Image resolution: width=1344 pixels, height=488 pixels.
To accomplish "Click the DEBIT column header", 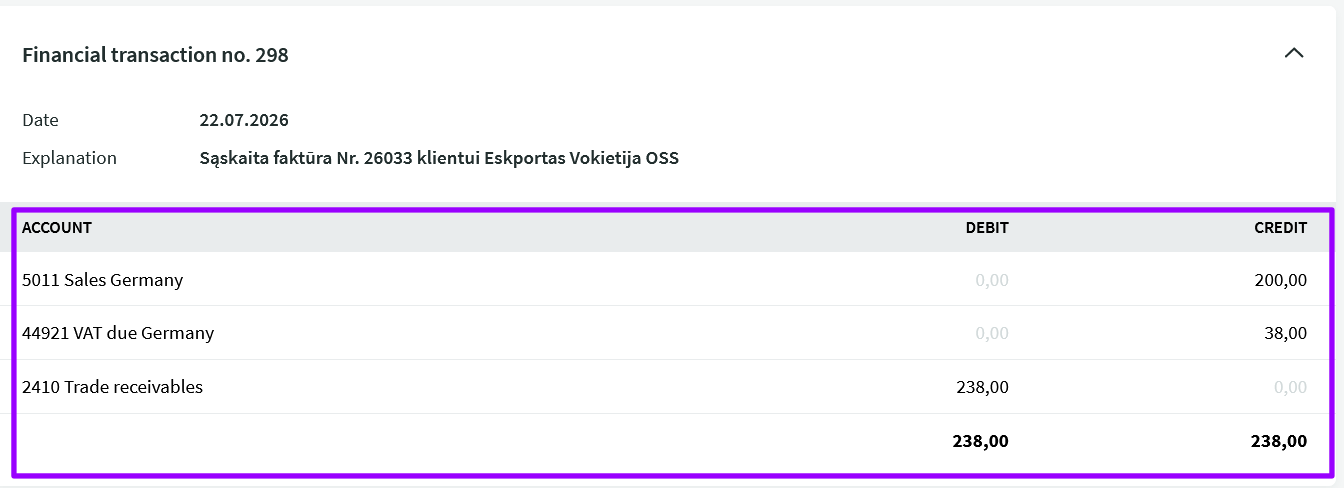I will click(987, 228).
